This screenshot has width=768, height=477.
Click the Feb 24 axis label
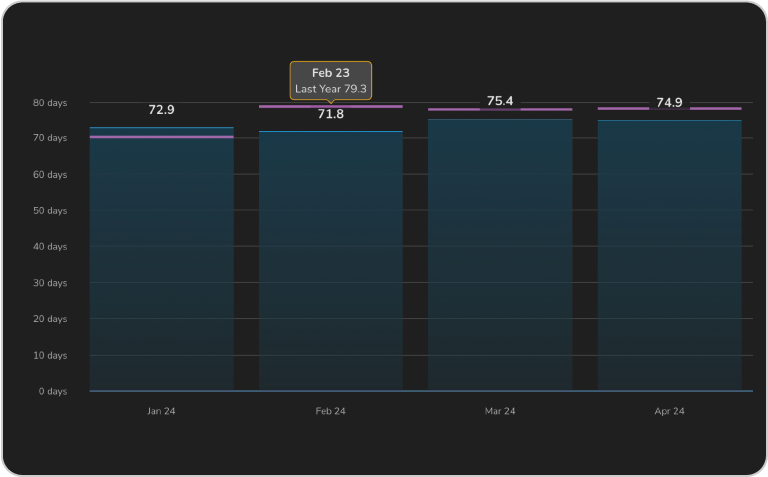tap(331, 411)
